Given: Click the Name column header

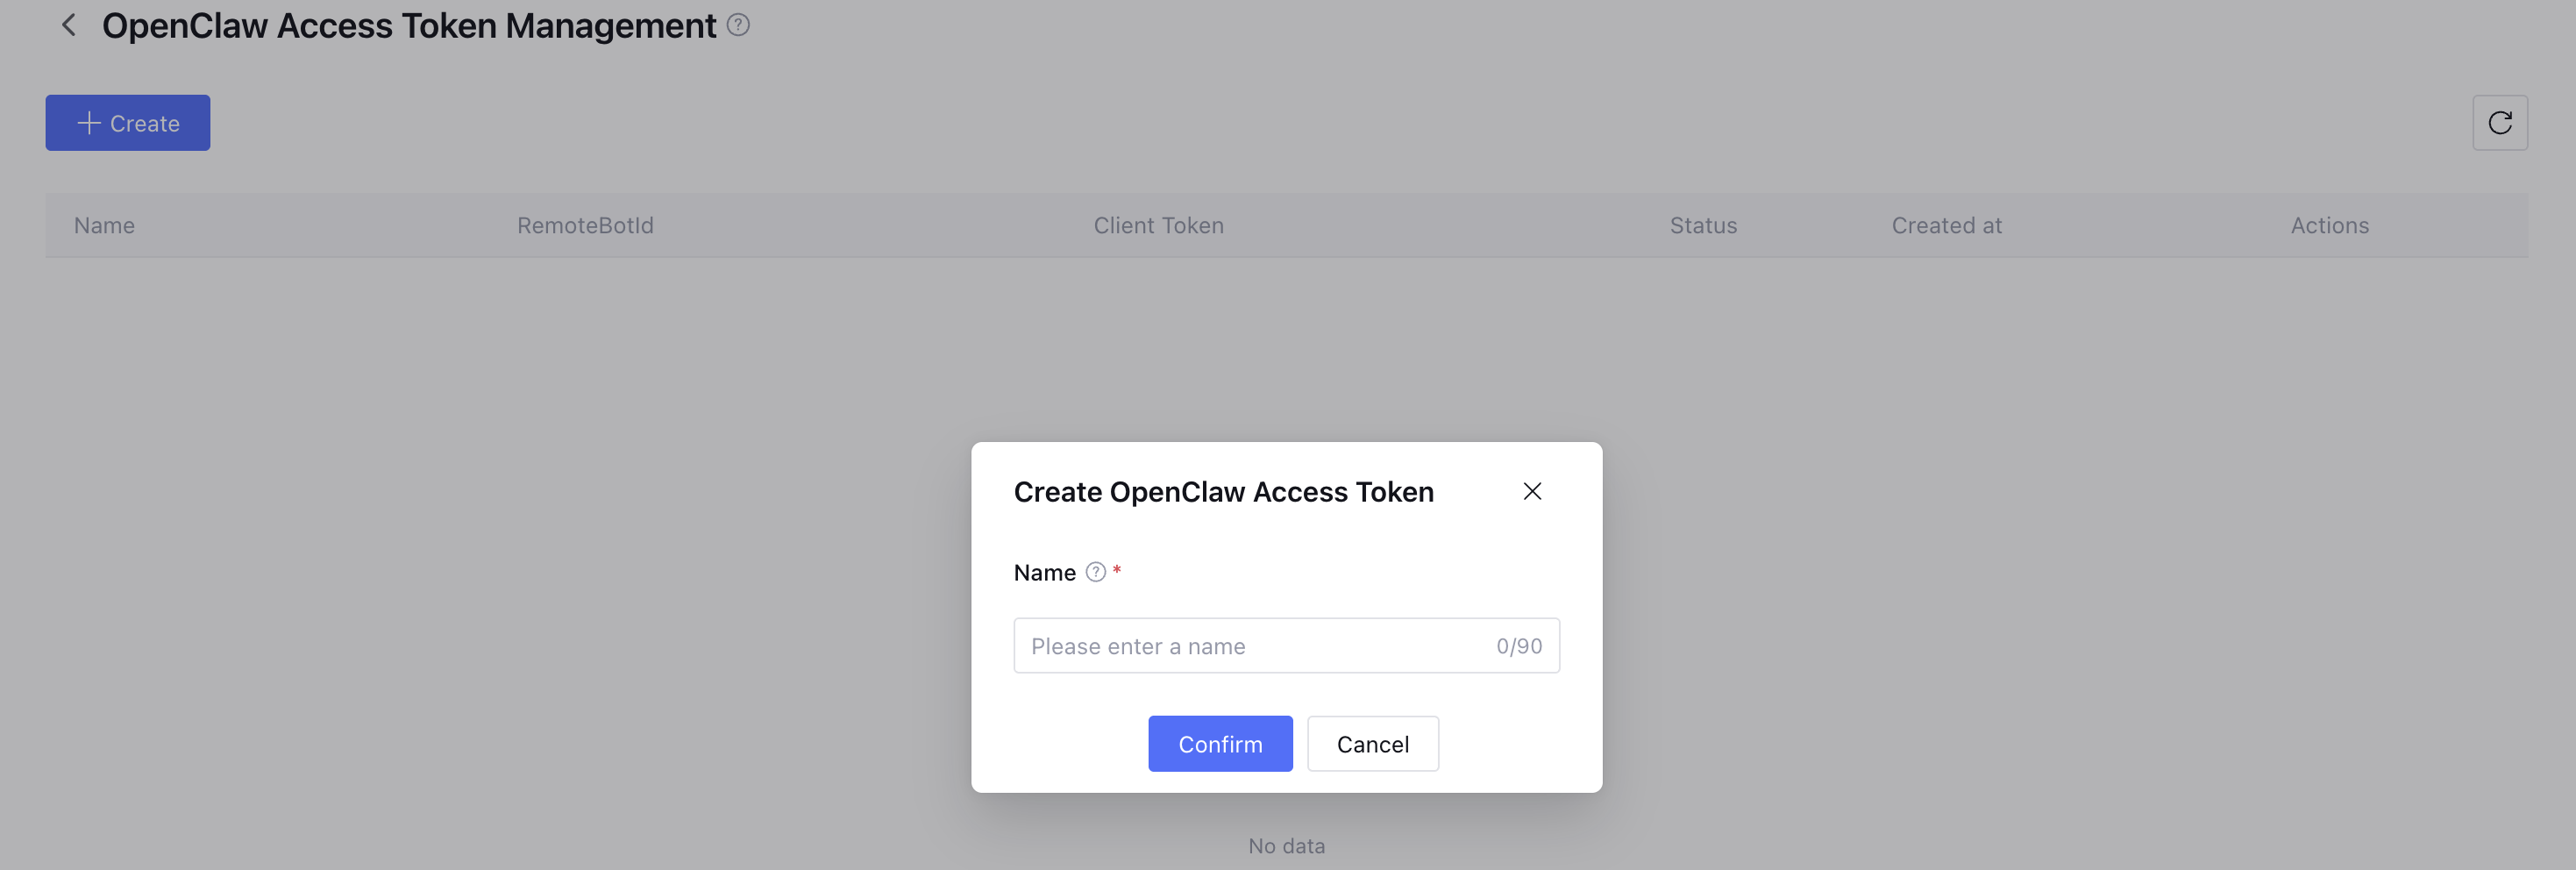Looking at the screenshot, I should click(104, 226).
